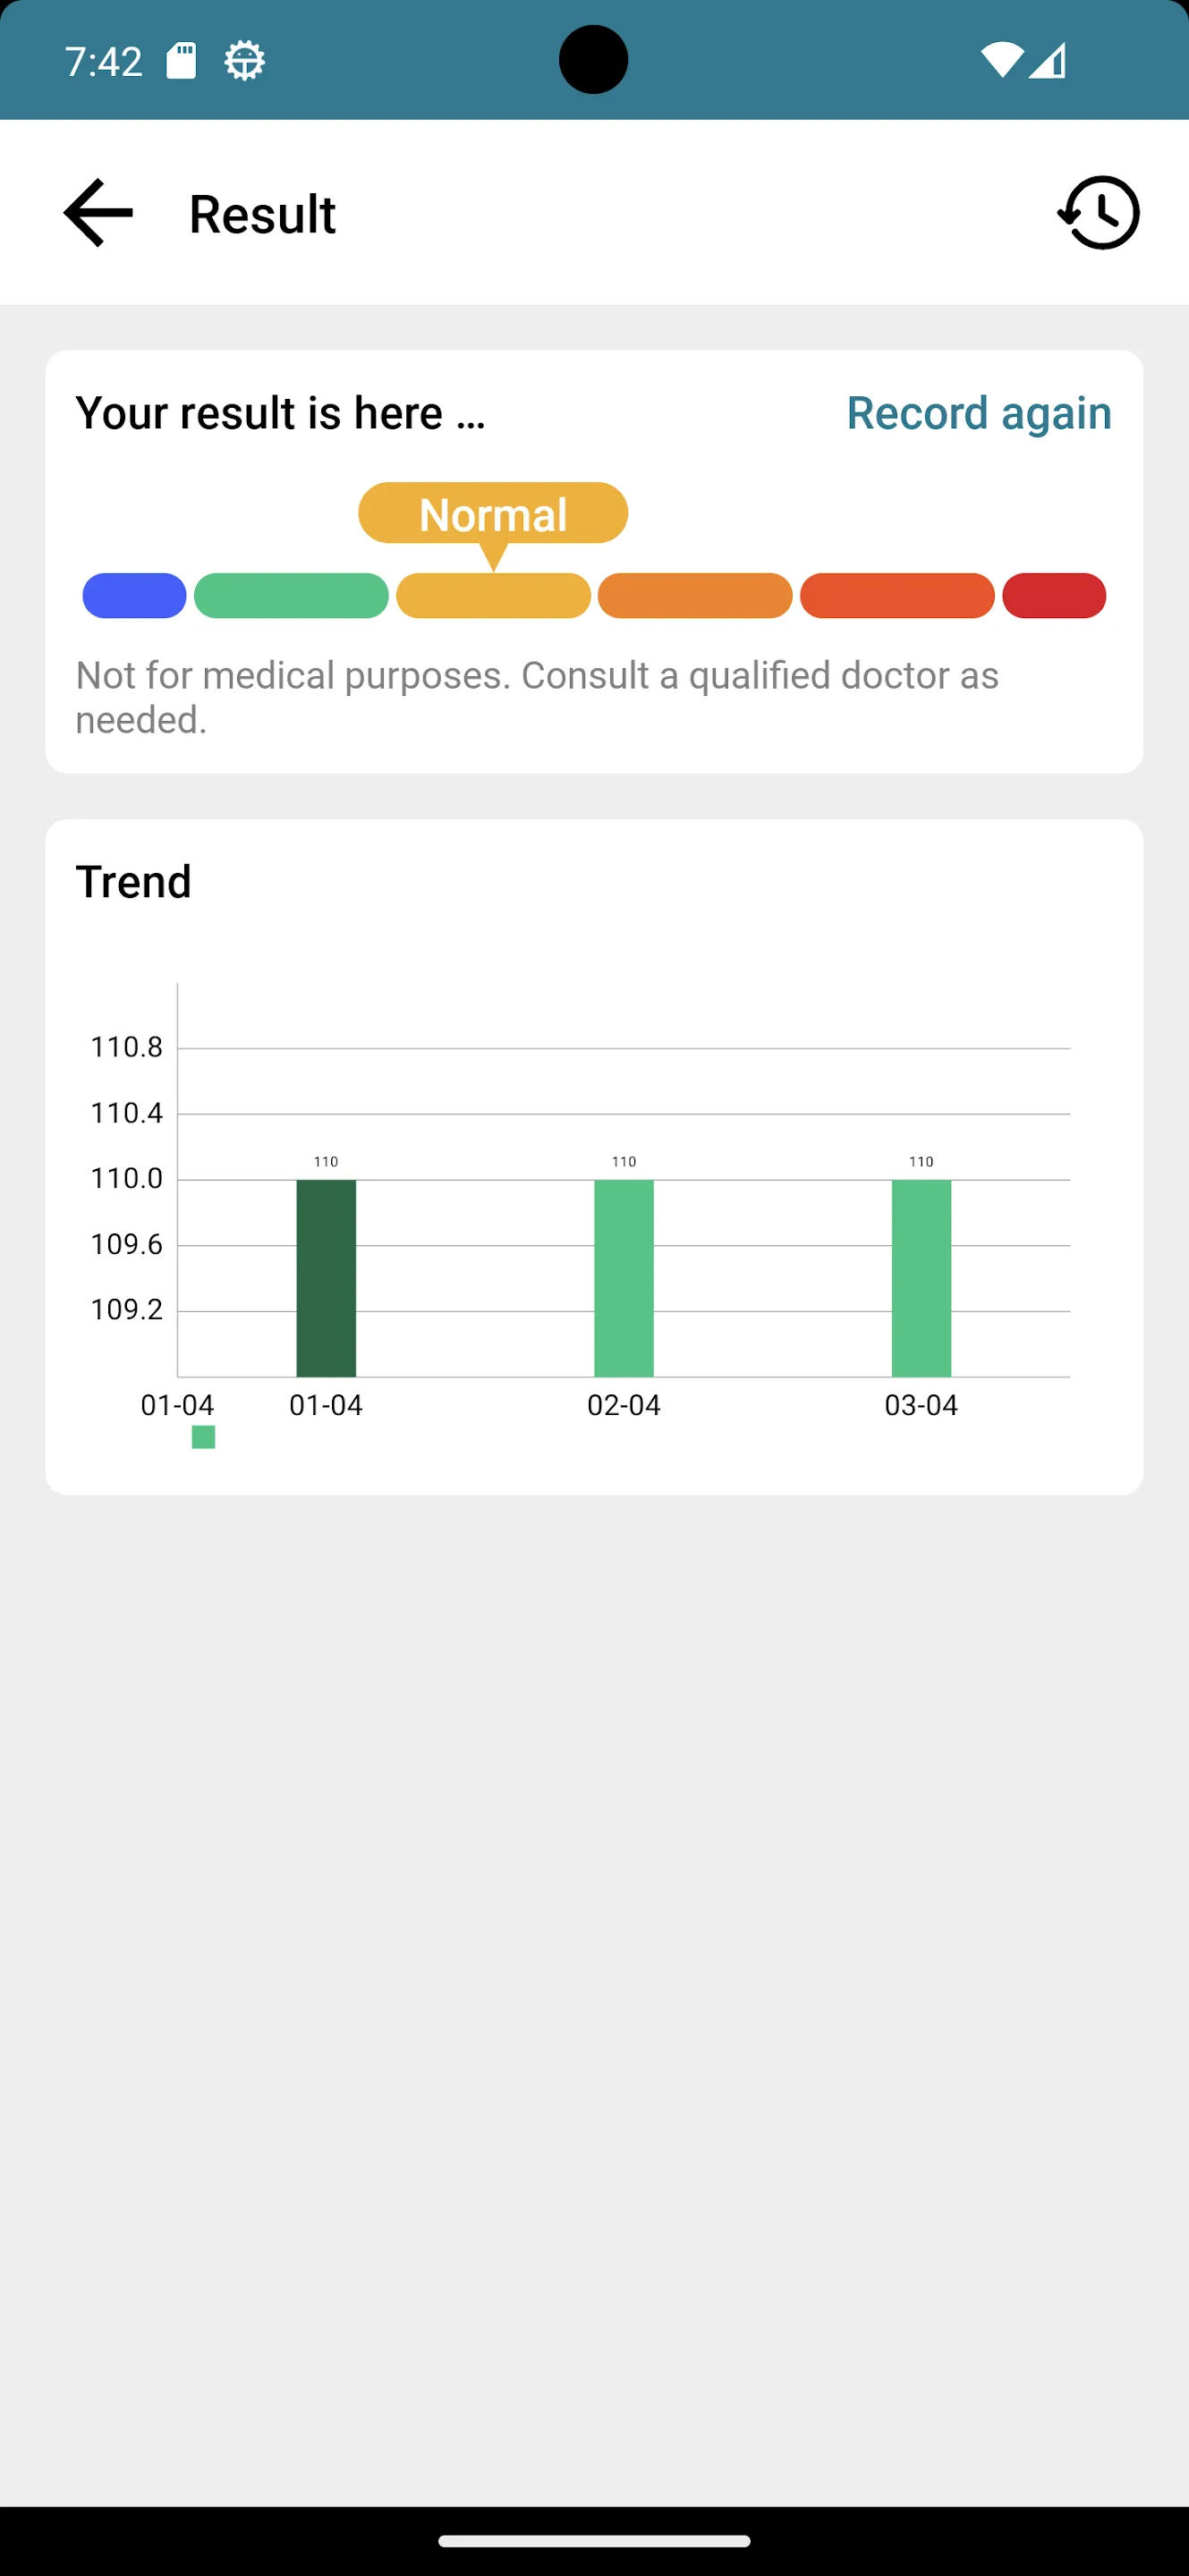Tap the Normal result label bubble
The image size is (1189, 2576).
pos(493,514)
